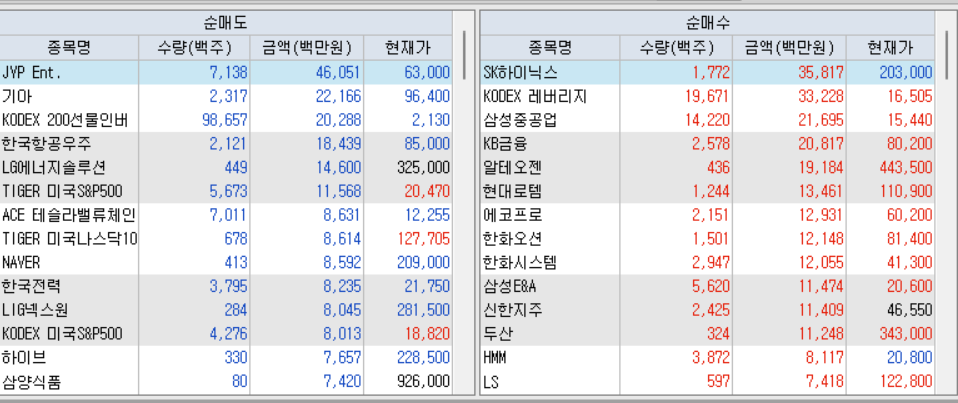Screen dimensions: 958x403
Task: Click 하이브 price 228,500
Action: (423, 358)
